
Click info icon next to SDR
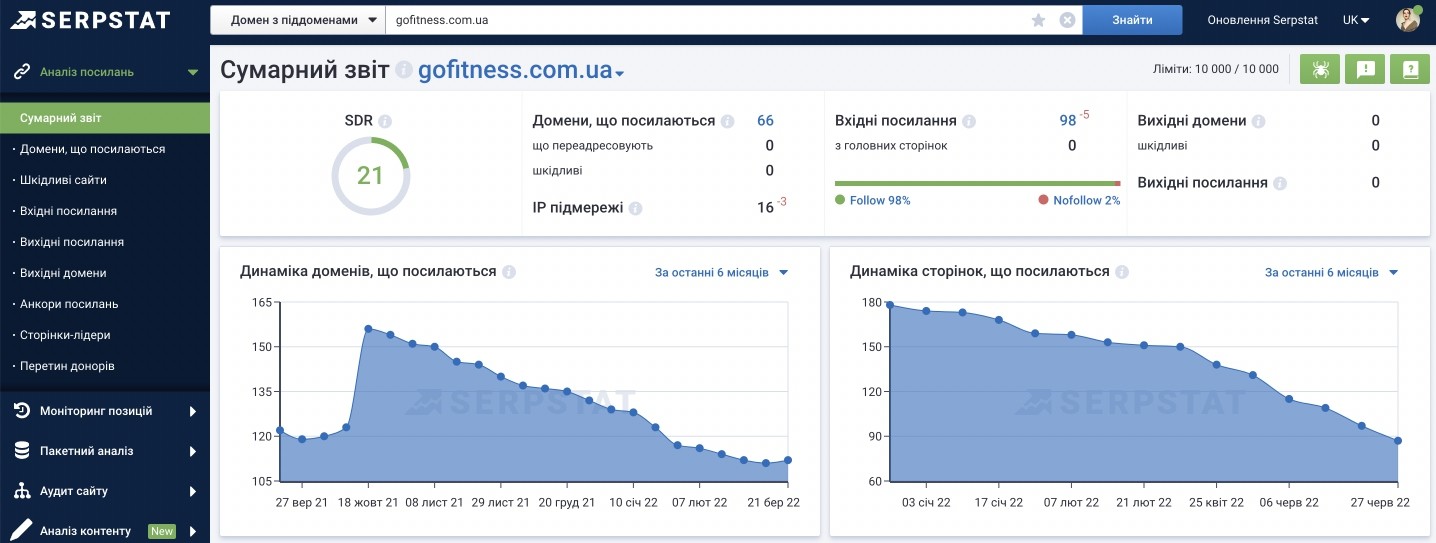click(x=385, y=121)
